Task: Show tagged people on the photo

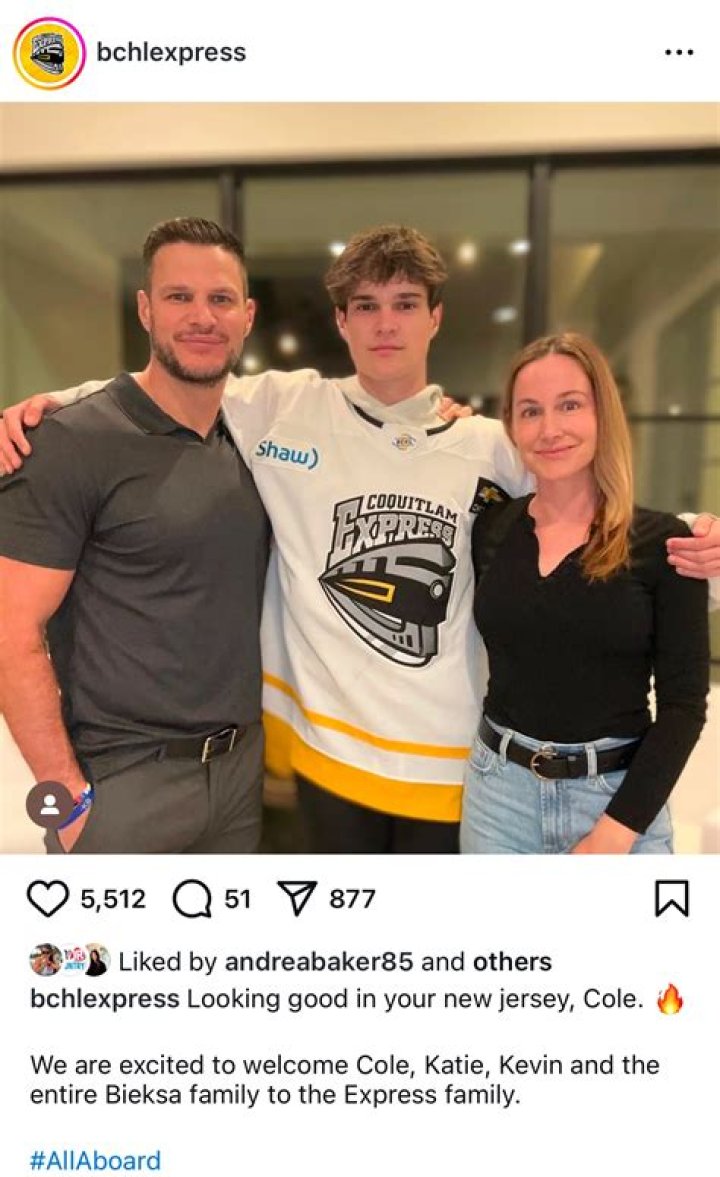Action: coord(48,804)
